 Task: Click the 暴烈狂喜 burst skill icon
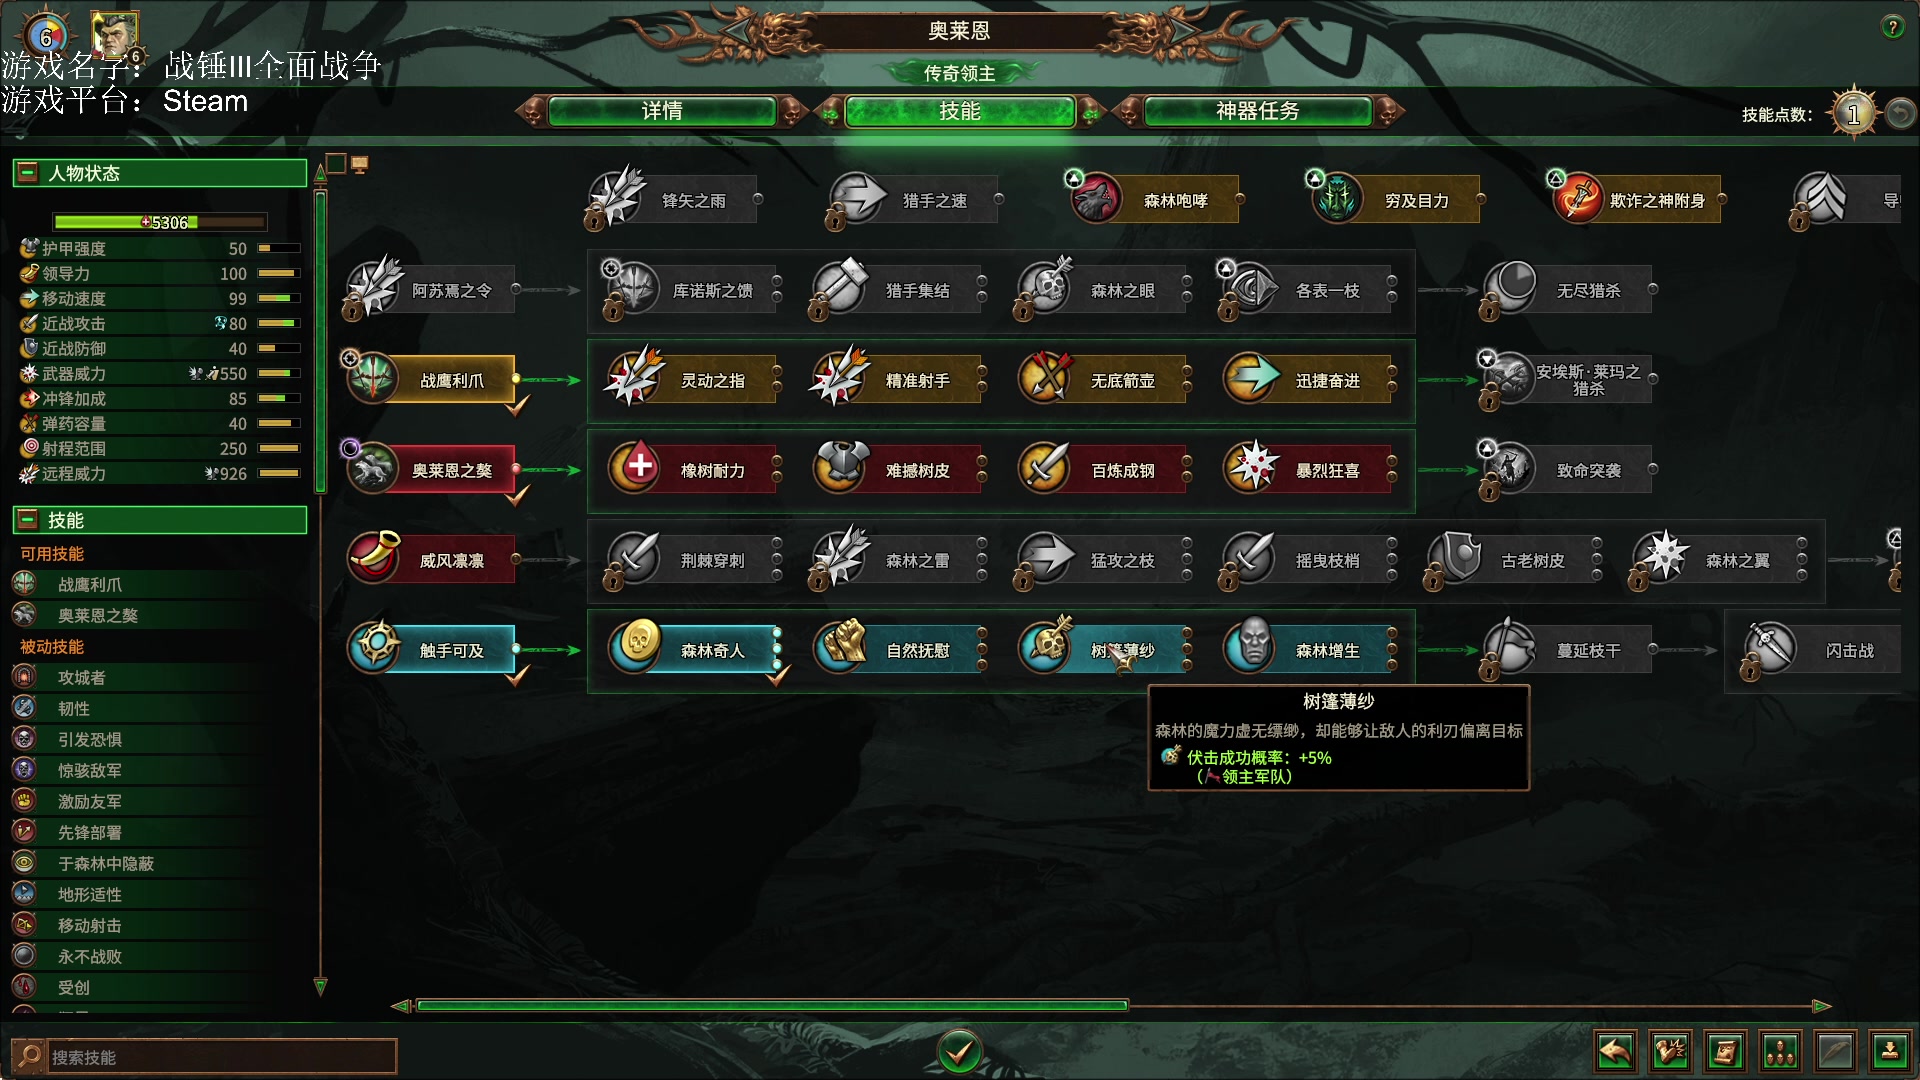1252,467
